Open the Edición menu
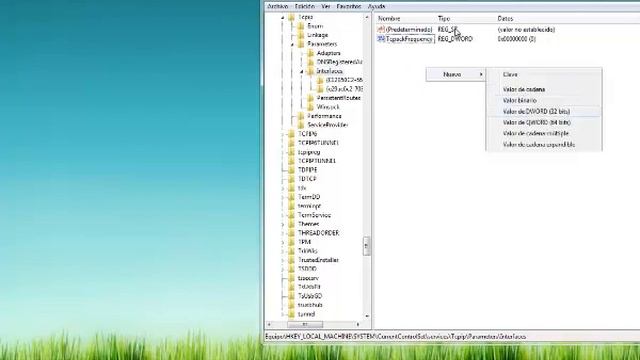This screenshot has height=360, width=640. tap(305, 7)
